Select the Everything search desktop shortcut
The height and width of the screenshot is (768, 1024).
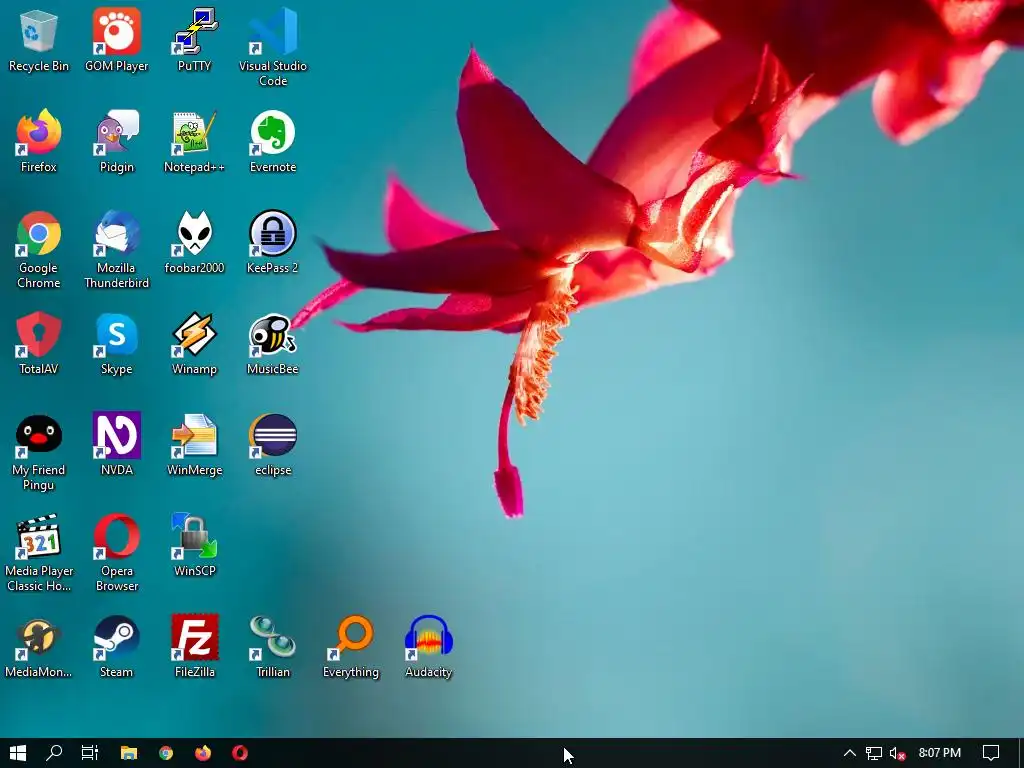(x=351, y=647)
